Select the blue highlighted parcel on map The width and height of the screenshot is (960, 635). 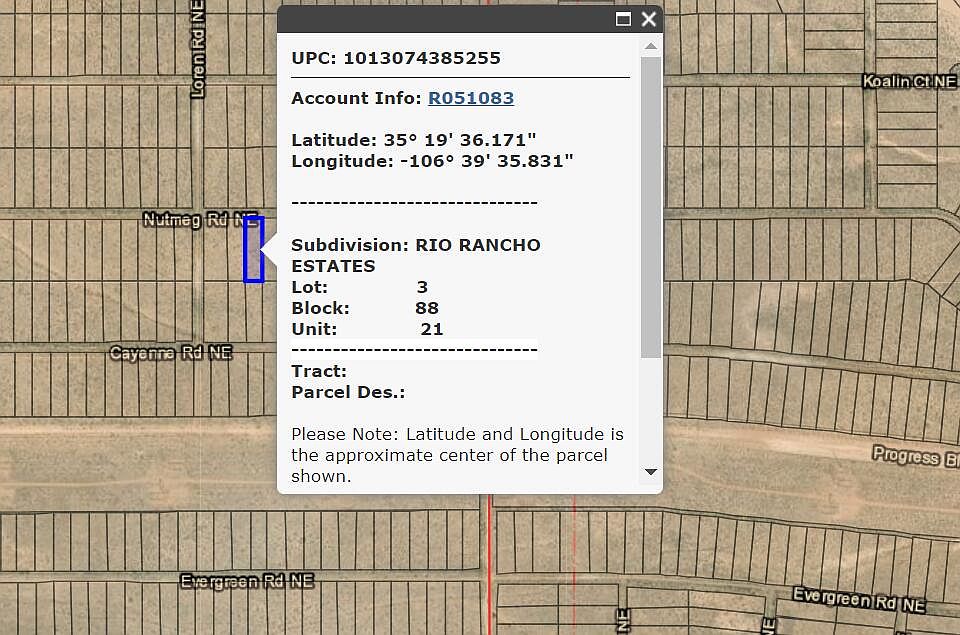point(254,250)
